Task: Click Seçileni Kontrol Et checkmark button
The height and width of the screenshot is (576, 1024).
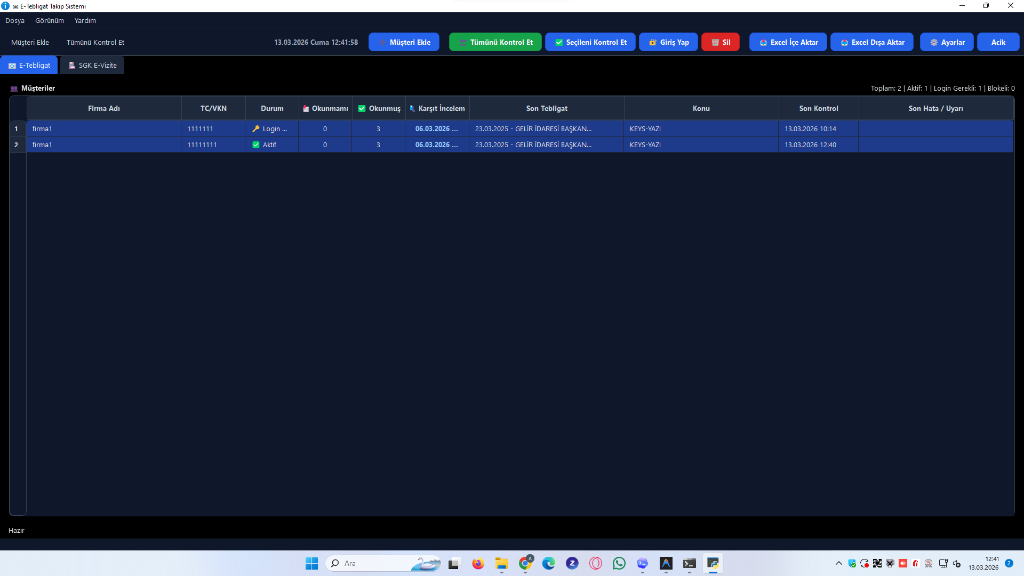Action: [x=590, y=43]
